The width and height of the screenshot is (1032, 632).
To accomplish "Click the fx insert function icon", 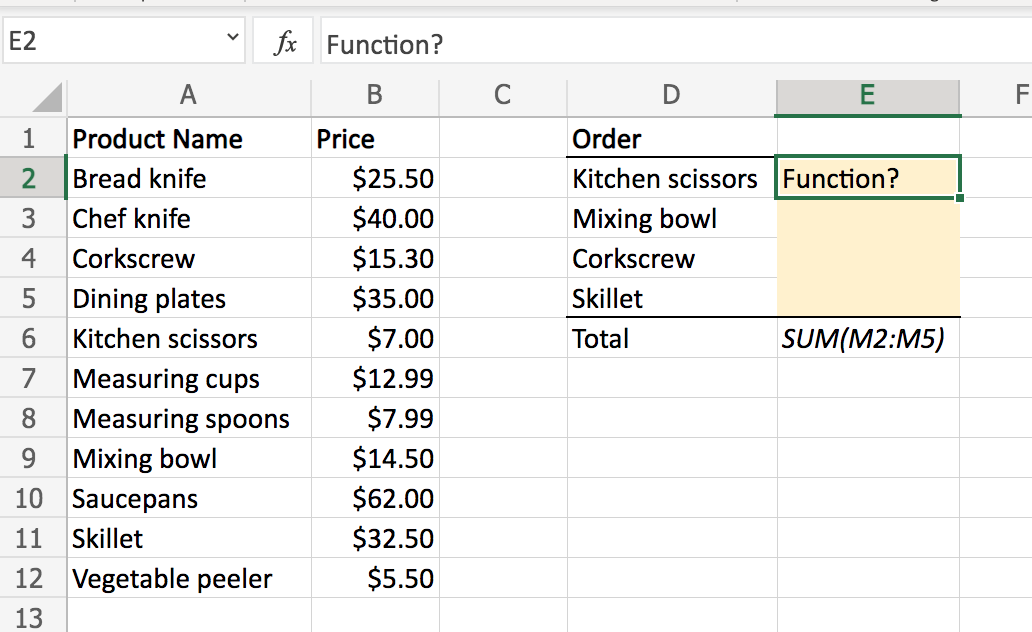I will click(286, 44).
